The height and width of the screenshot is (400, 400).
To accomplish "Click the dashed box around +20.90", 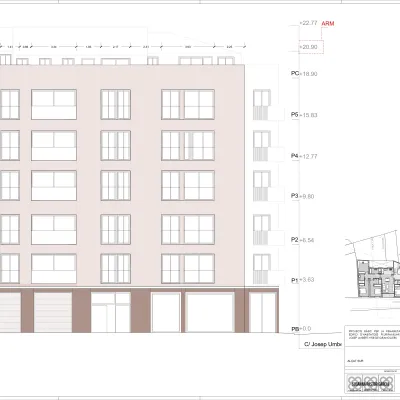I will [311, 47].
